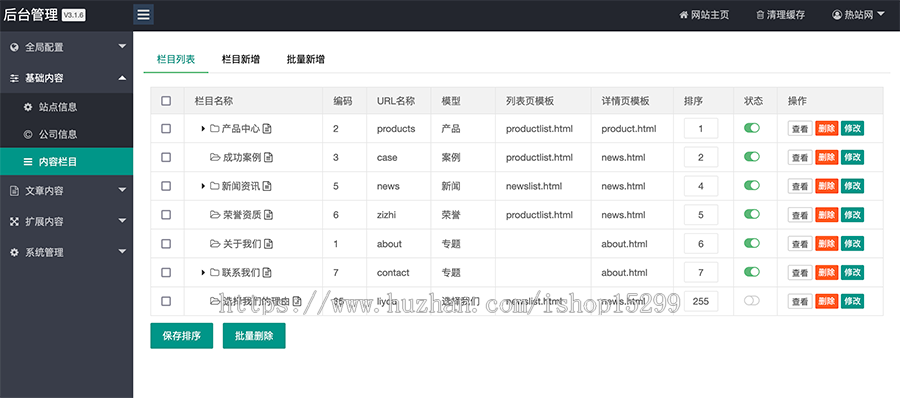This screenshot has width=900, height=398.
Task: Check the 荣誉资质 row checkbox
Action: [166, 215]
